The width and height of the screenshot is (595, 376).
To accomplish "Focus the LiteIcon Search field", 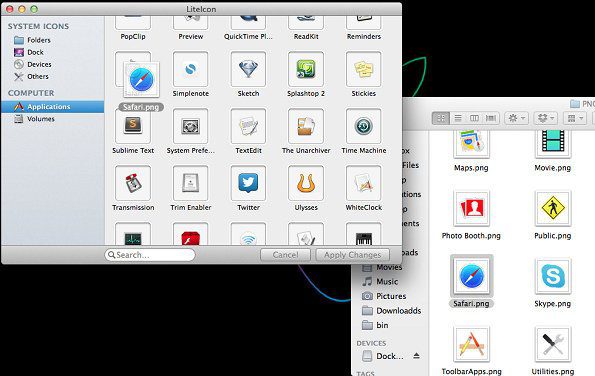I will (x=150, y=255).
